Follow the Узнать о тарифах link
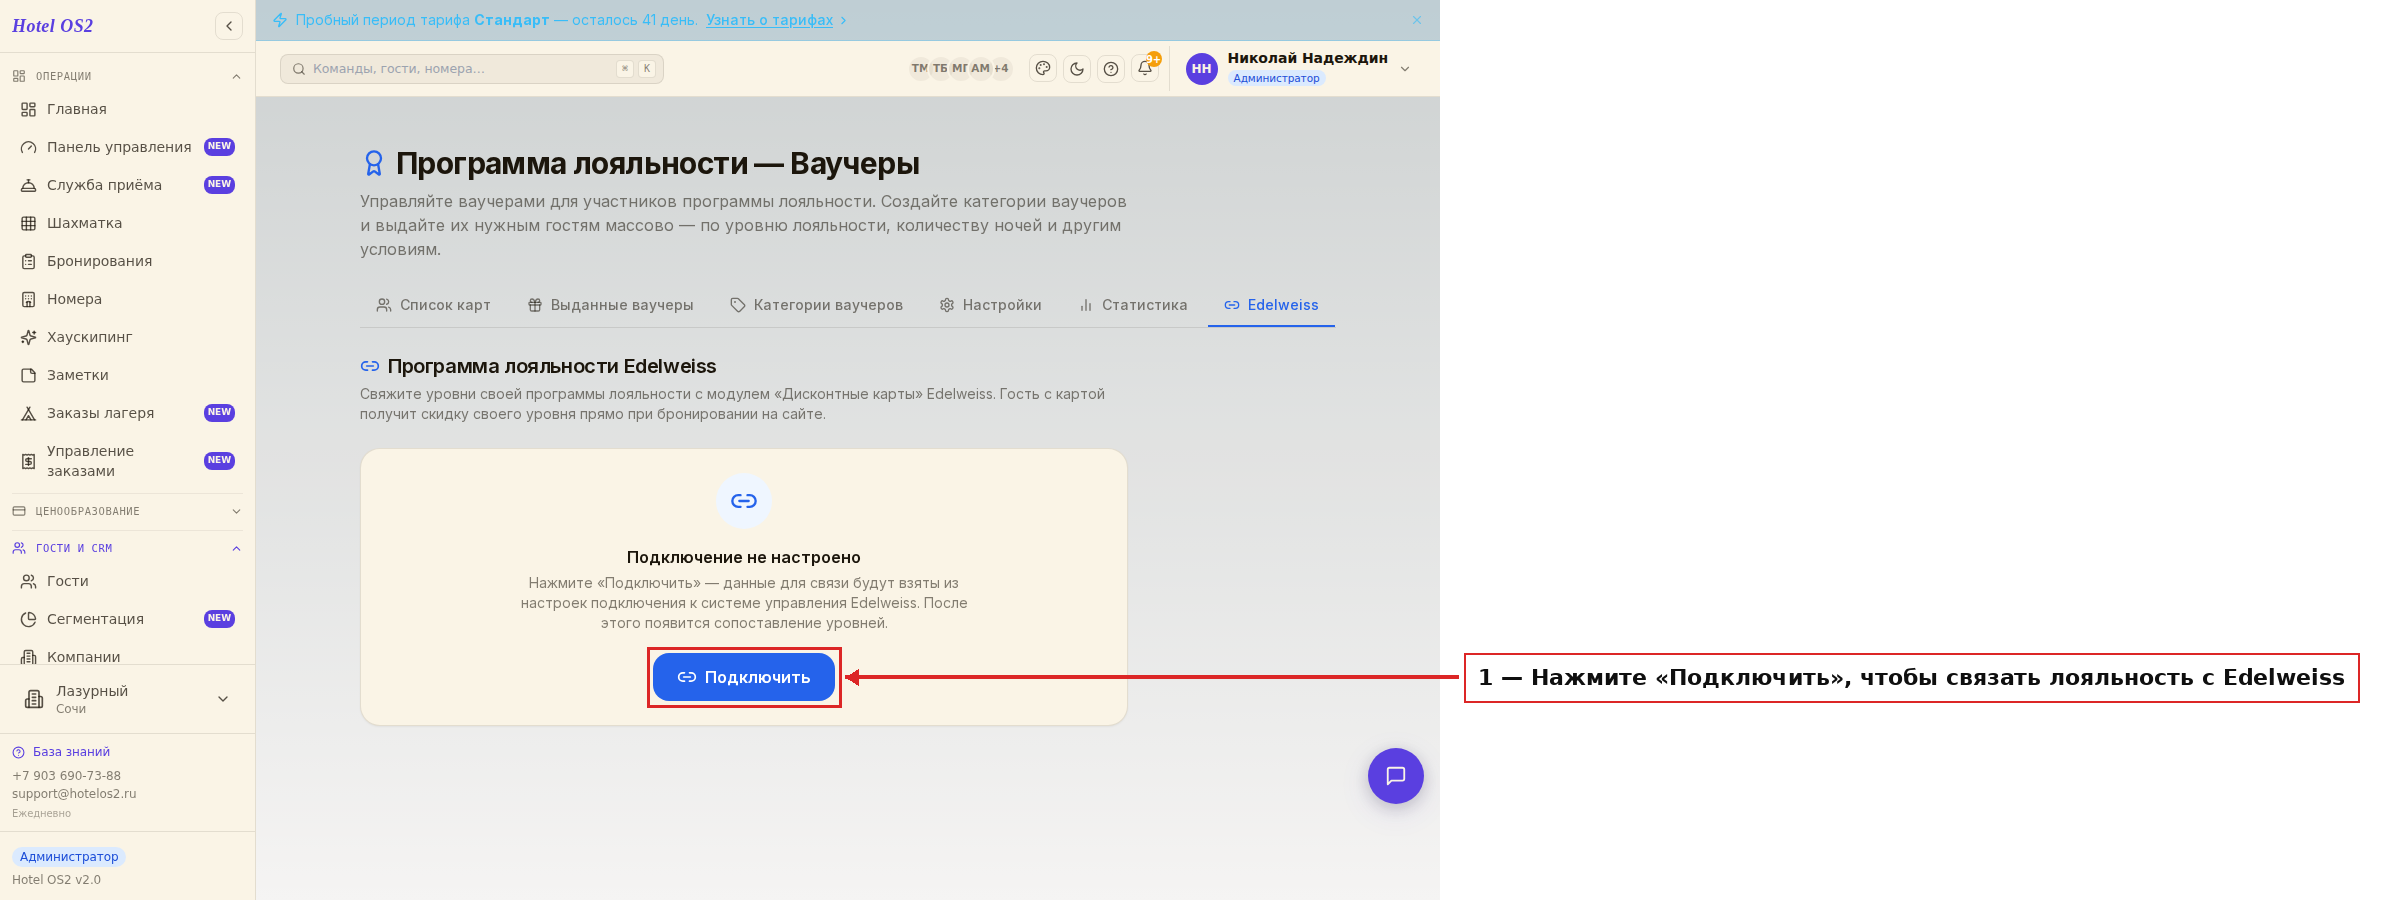The width and height of the screenshot is (2383, 900). coord(769,20)
